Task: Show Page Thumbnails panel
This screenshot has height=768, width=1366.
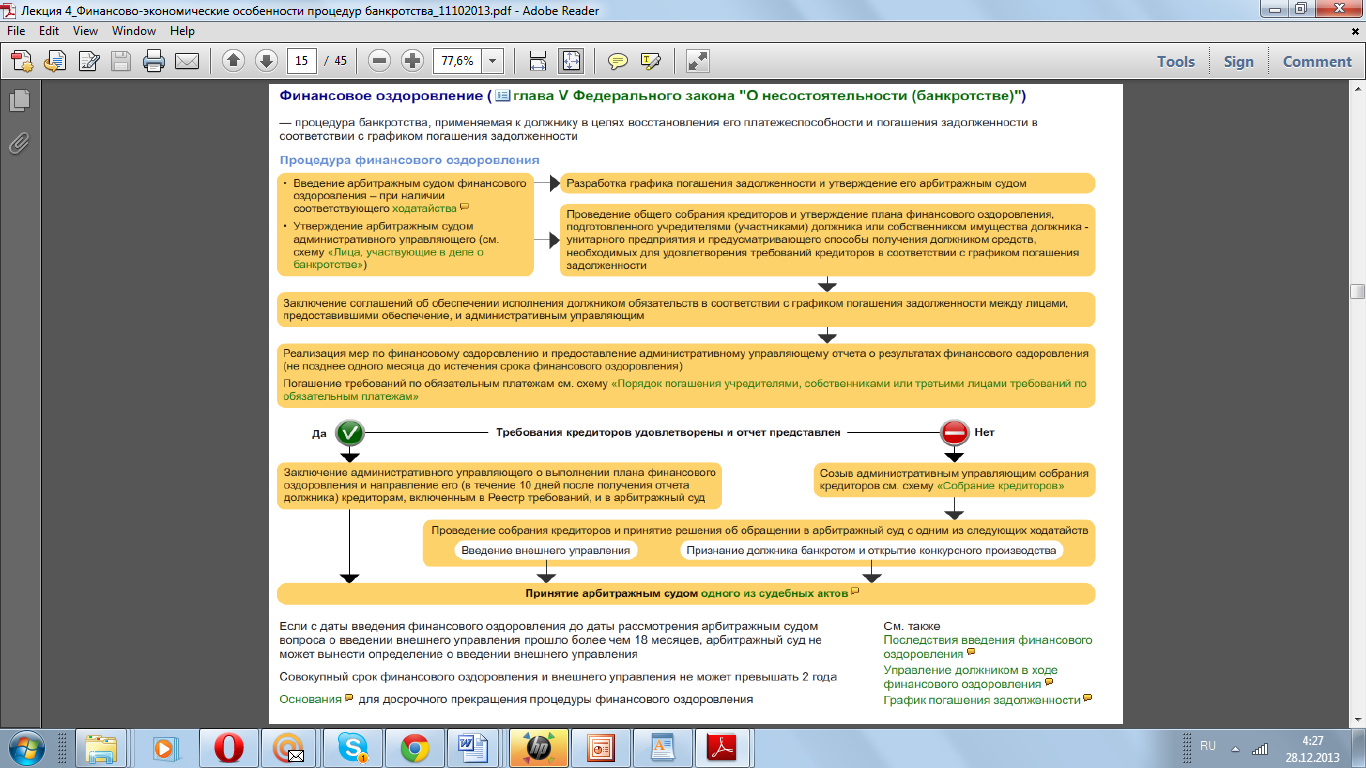Action: click(x=18, y=101)
